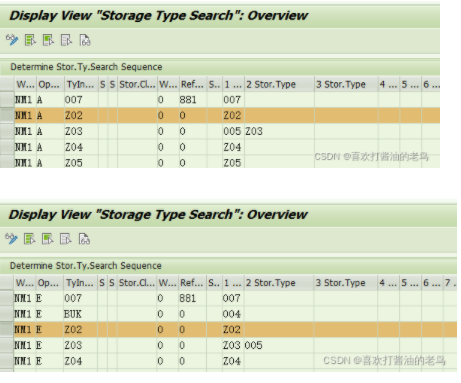
Task: Click 'Stor.Cl...' column header in lower table
Action: point(137,283)
